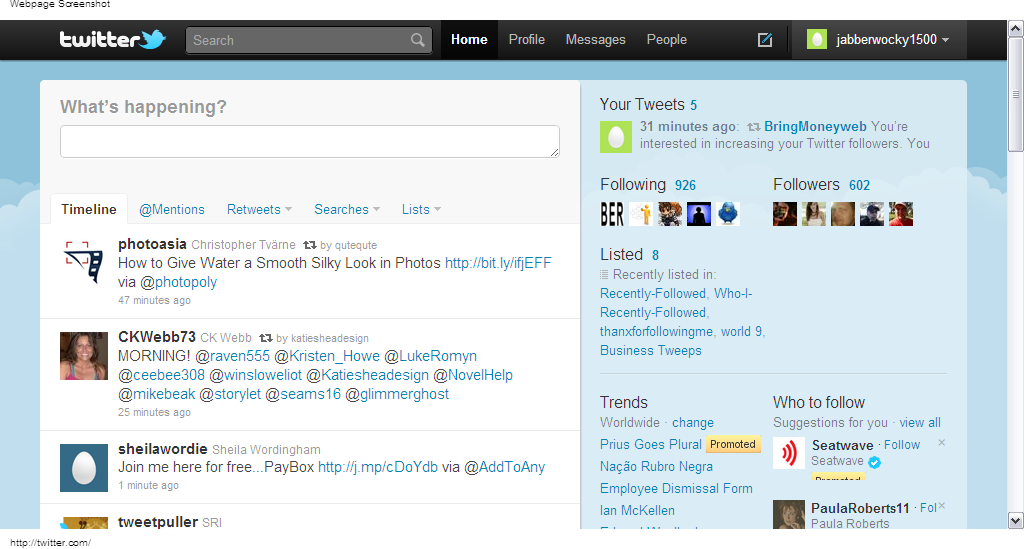Screen dimensions: 1024x549
Task: Click the Seatwave logo in Who to follow
Action: [x=789, y=453]
